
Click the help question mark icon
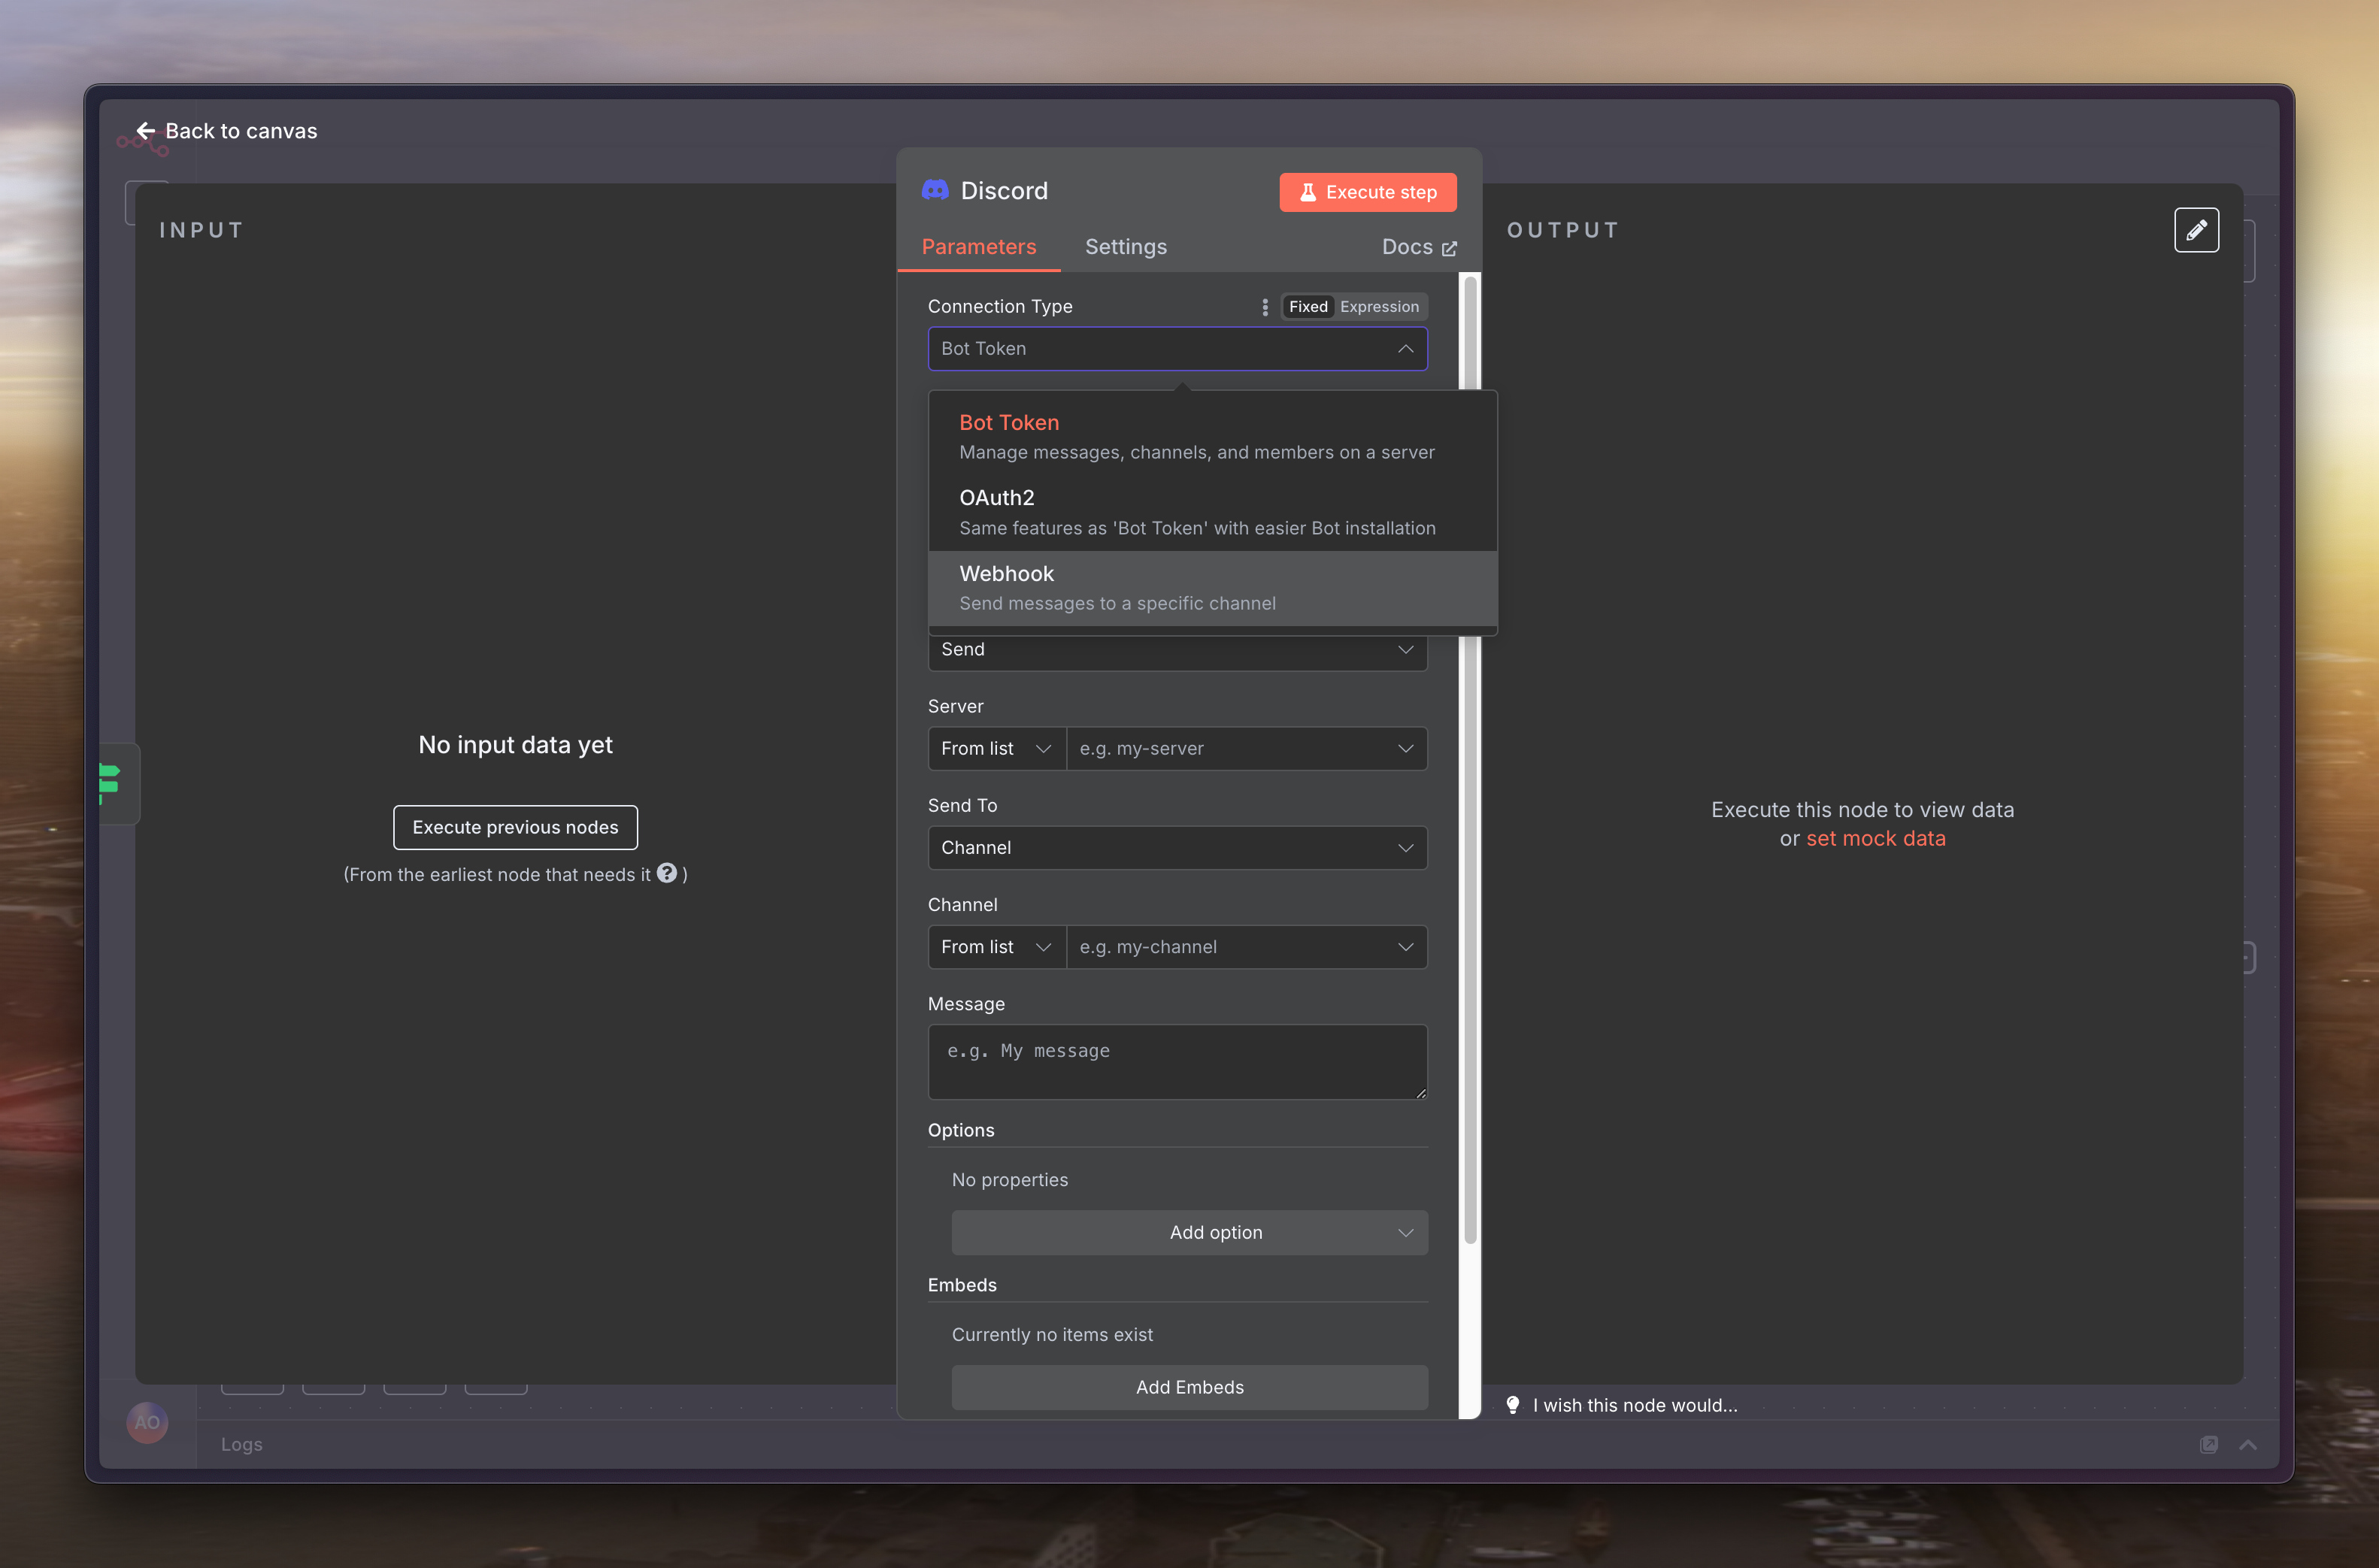(667, 873)
